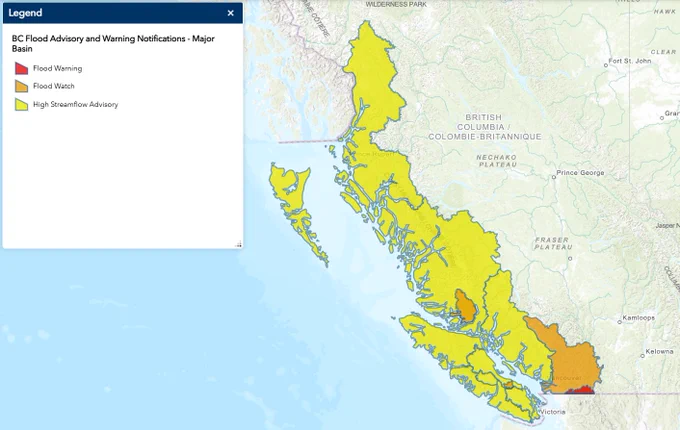Click the 'Flood Watch' legend label

point(54,86)
